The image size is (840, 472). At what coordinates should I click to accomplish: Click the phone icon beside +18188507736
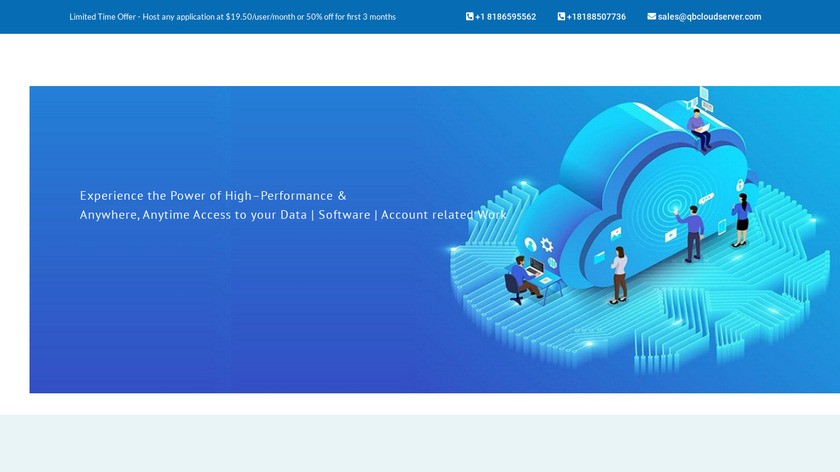[561, 17]
